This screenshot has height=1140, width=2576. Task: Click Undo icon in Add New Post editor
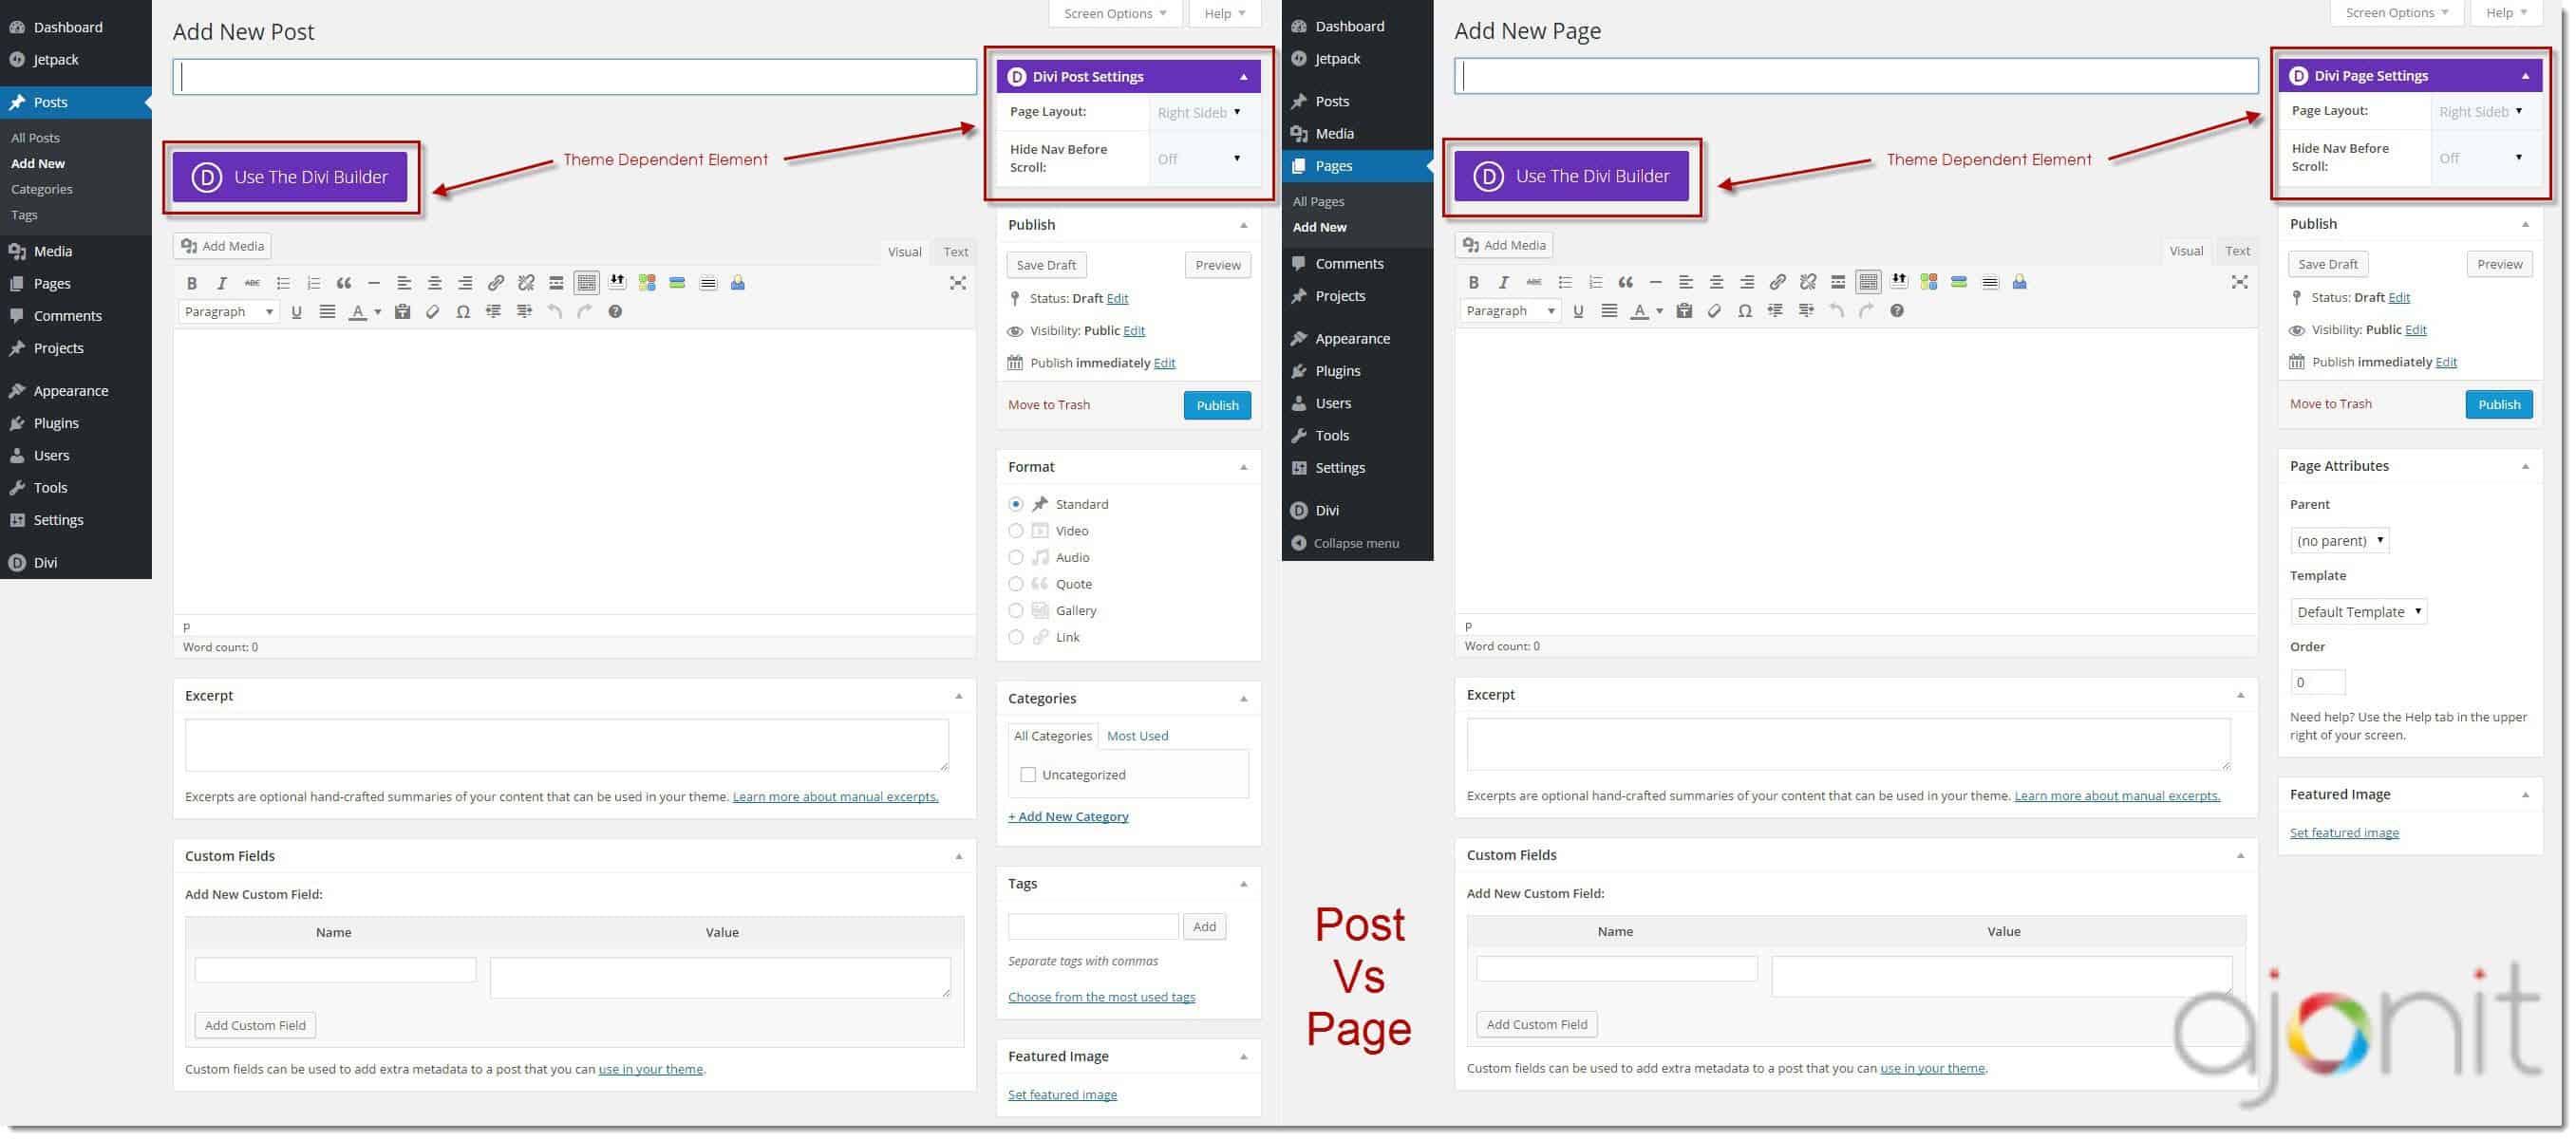click(x=555, y=312)
